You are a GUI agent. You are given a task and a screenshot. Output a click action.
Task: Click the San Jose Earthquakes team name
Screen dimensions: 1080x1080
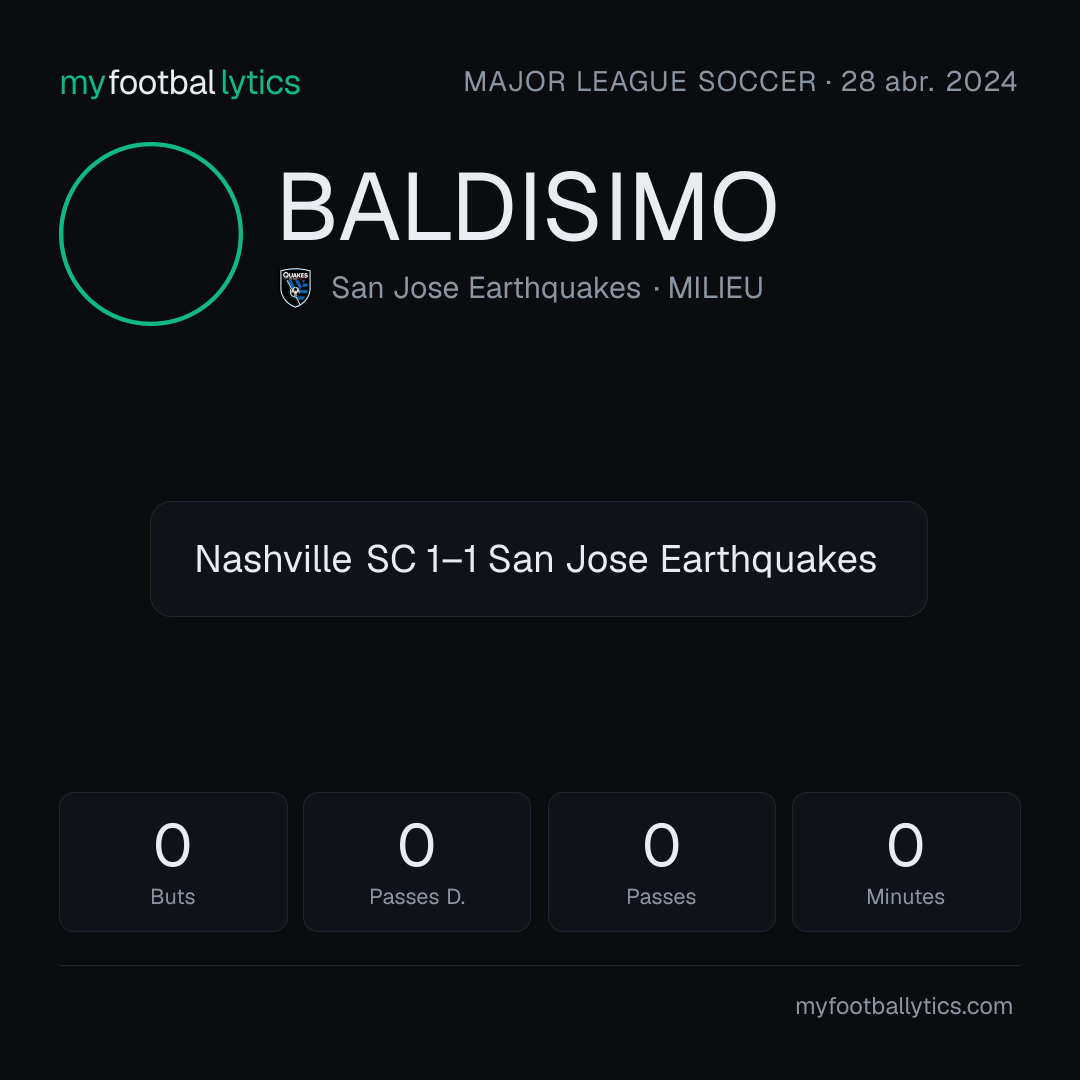pyautogui.click(x=486, y=288)
